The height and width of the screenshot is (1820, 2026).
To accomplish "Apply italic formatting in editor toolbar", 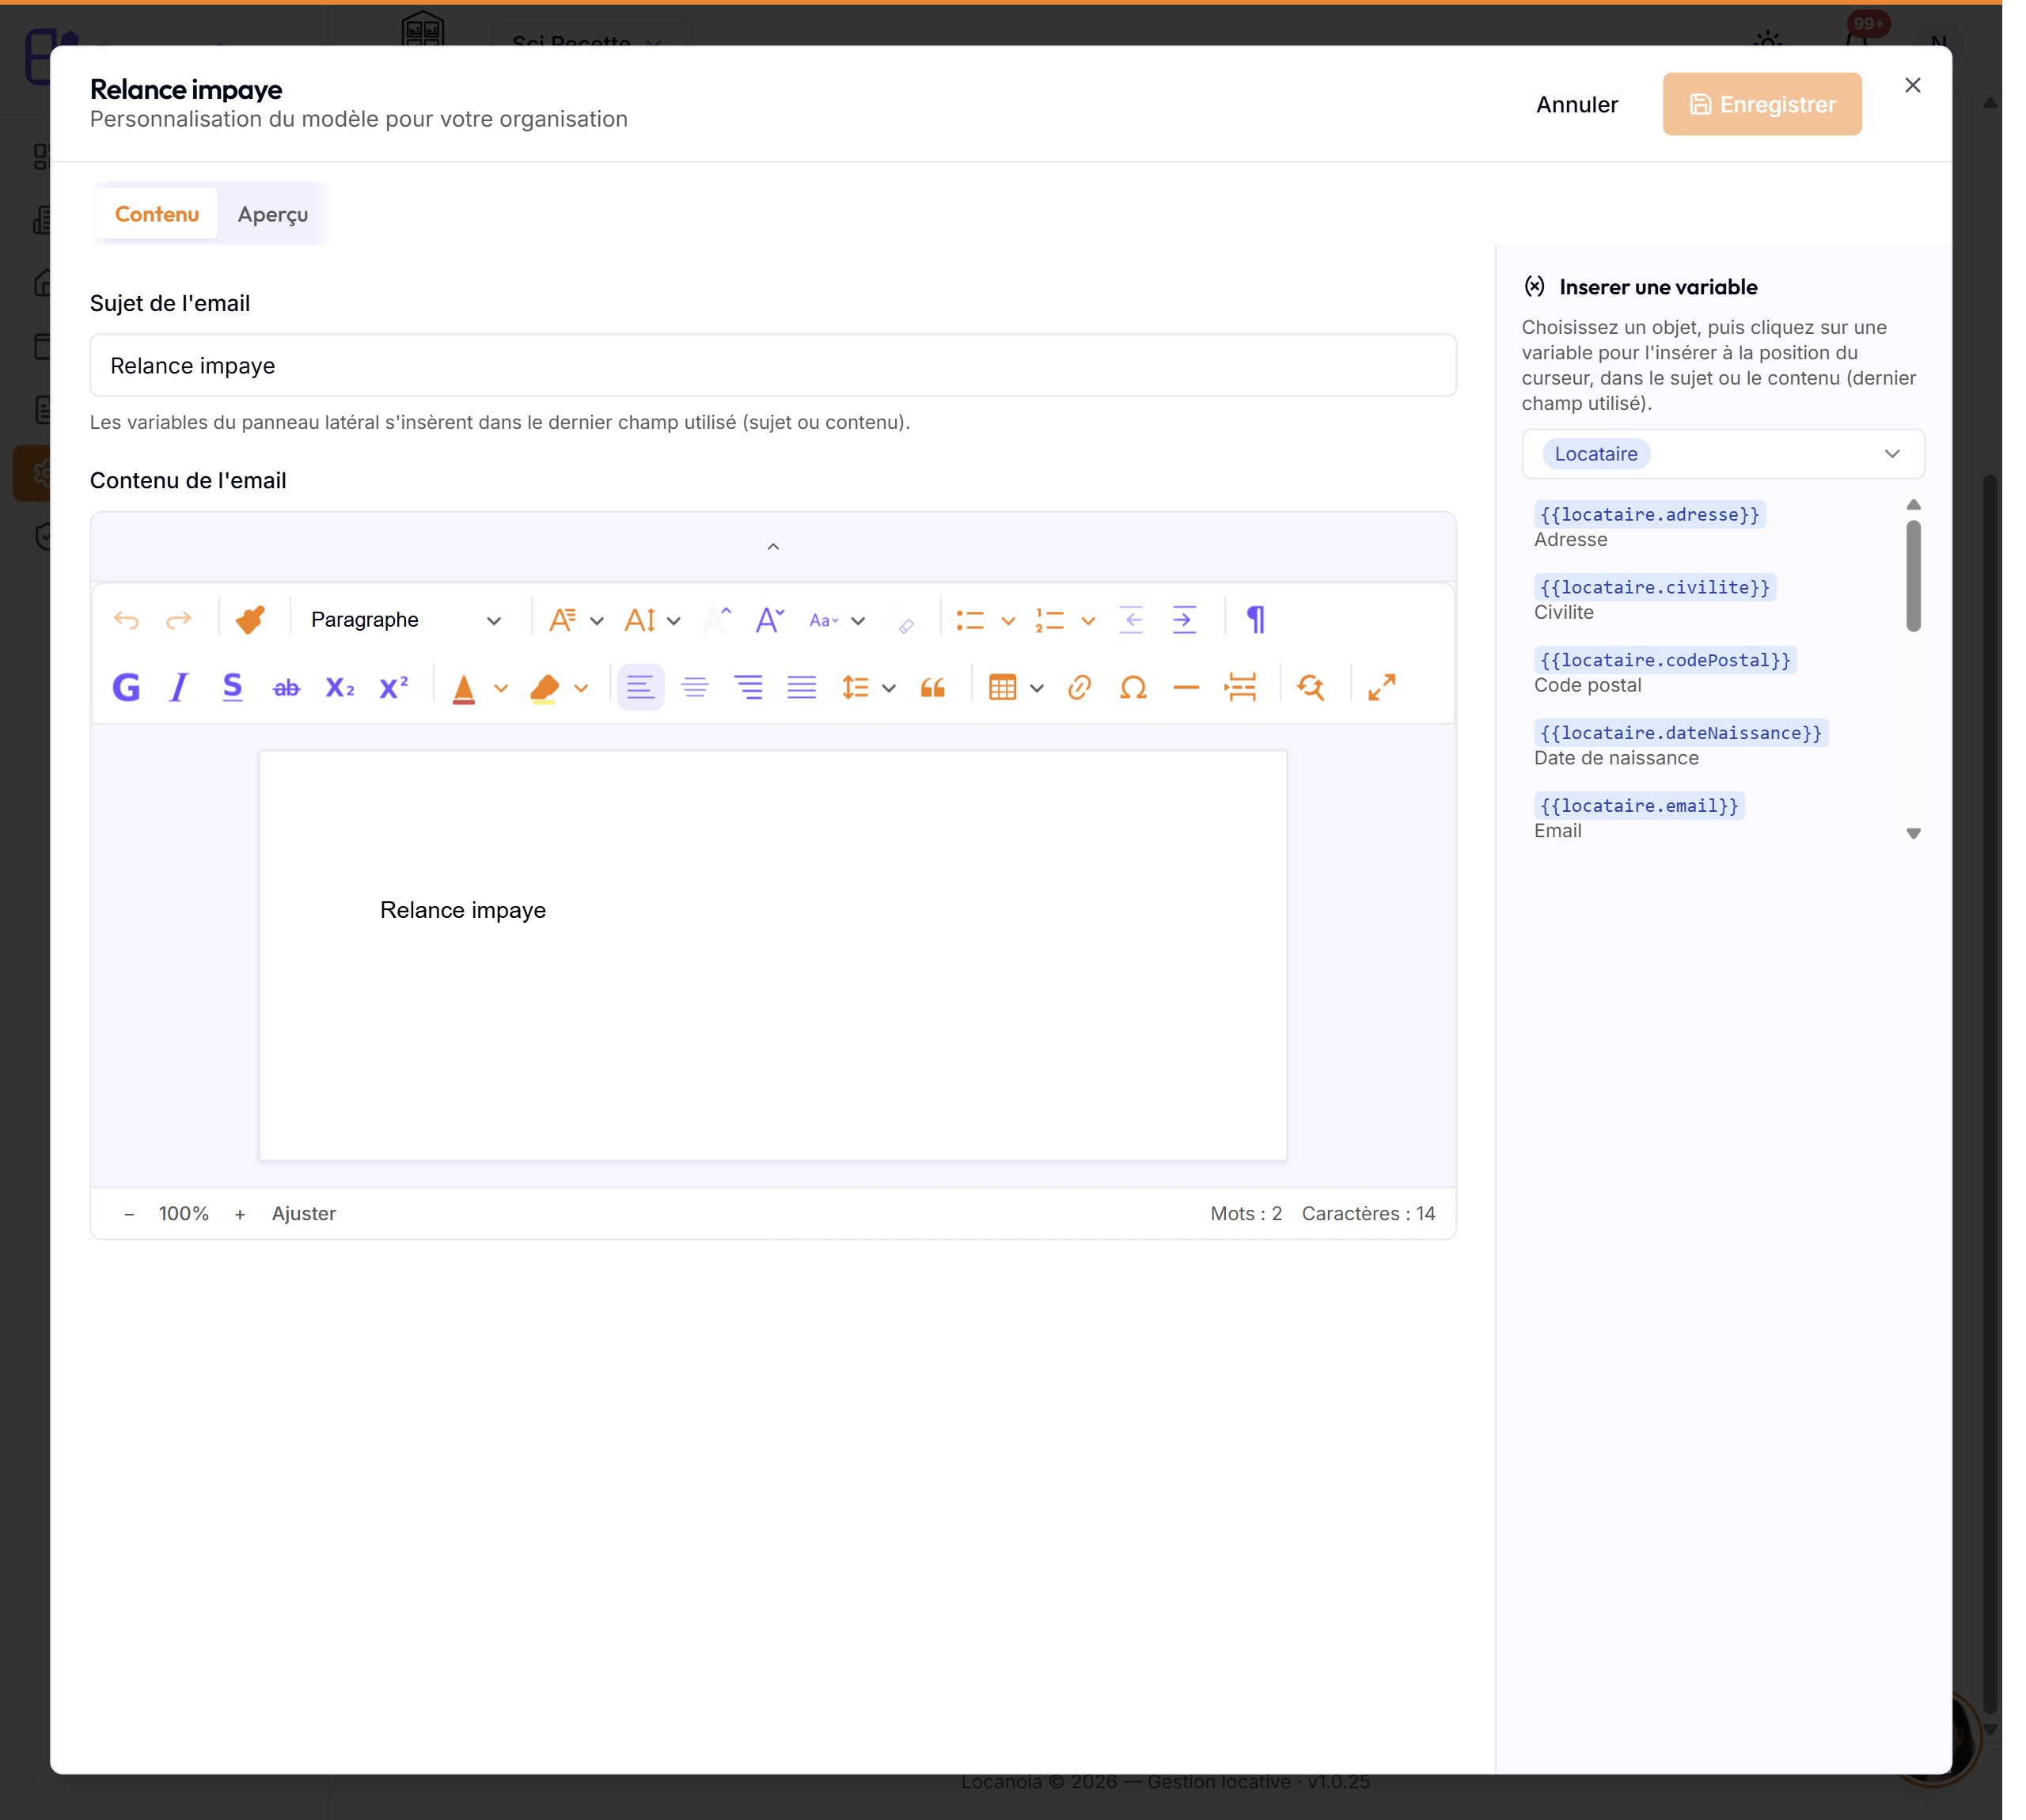I will 179,688.
